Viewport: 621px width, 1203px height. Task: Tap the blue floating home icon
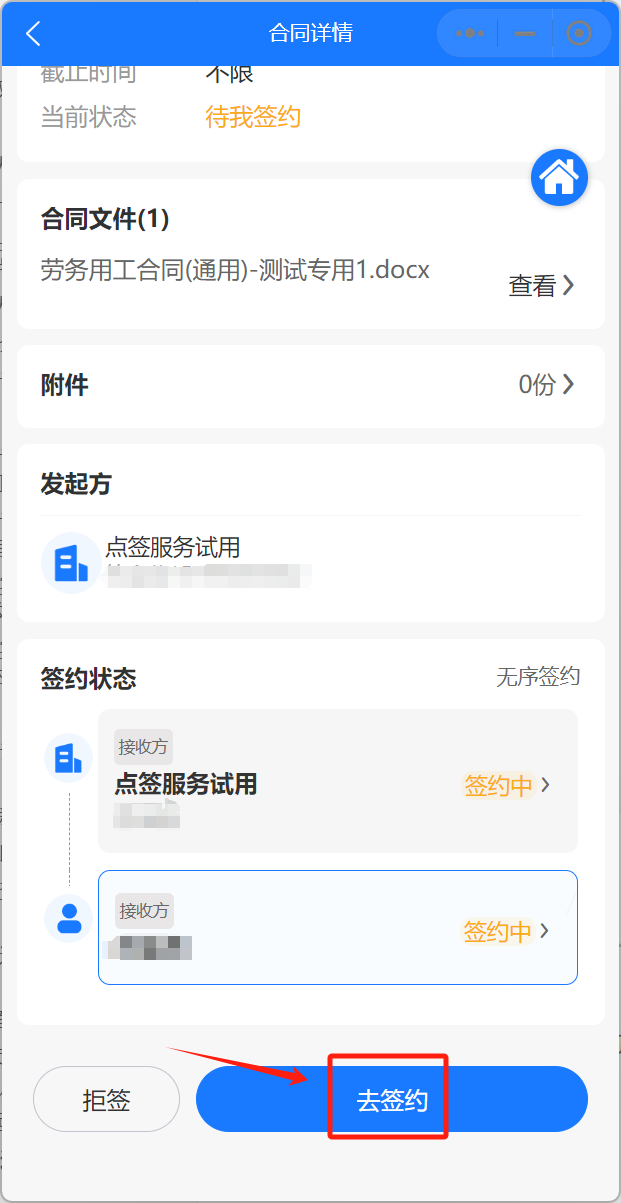[x=559, y=178]
